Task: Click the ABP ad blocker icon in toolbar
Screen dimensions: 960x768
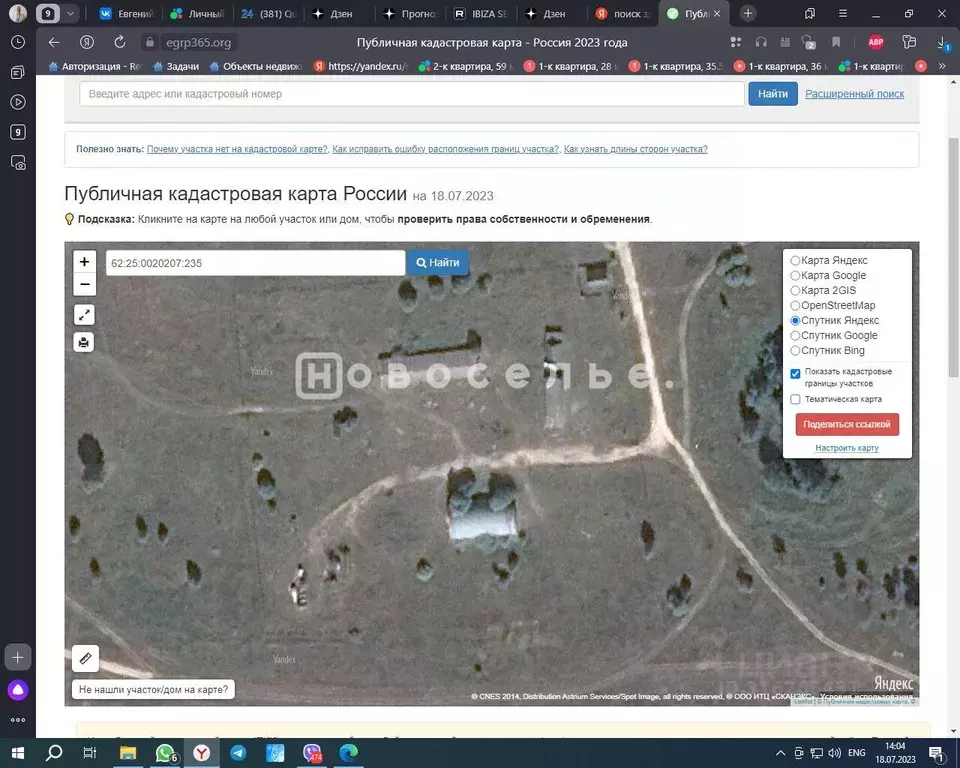Action: pos(874,43)
